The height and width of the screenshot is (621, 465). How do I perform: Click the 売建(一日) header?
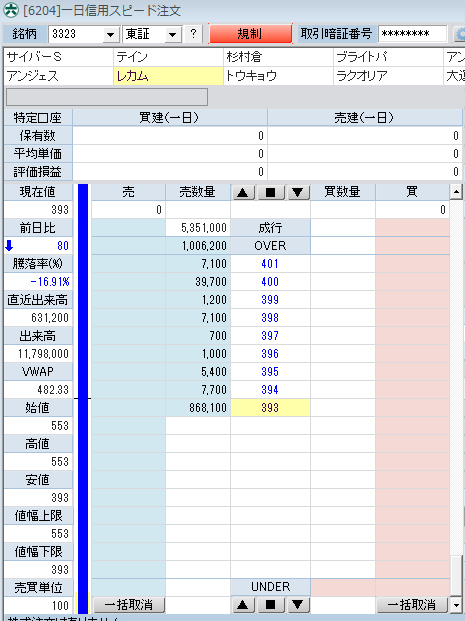pos(365,118)
